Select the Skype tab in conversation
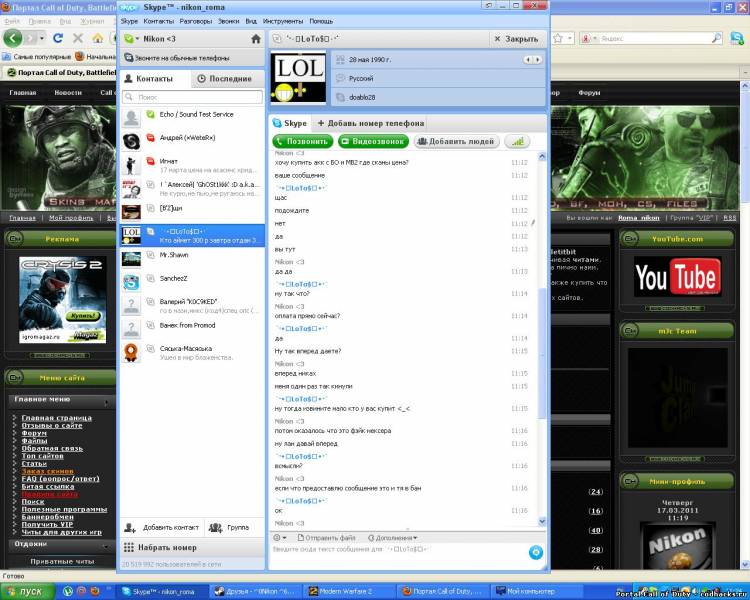 [290, 123]
